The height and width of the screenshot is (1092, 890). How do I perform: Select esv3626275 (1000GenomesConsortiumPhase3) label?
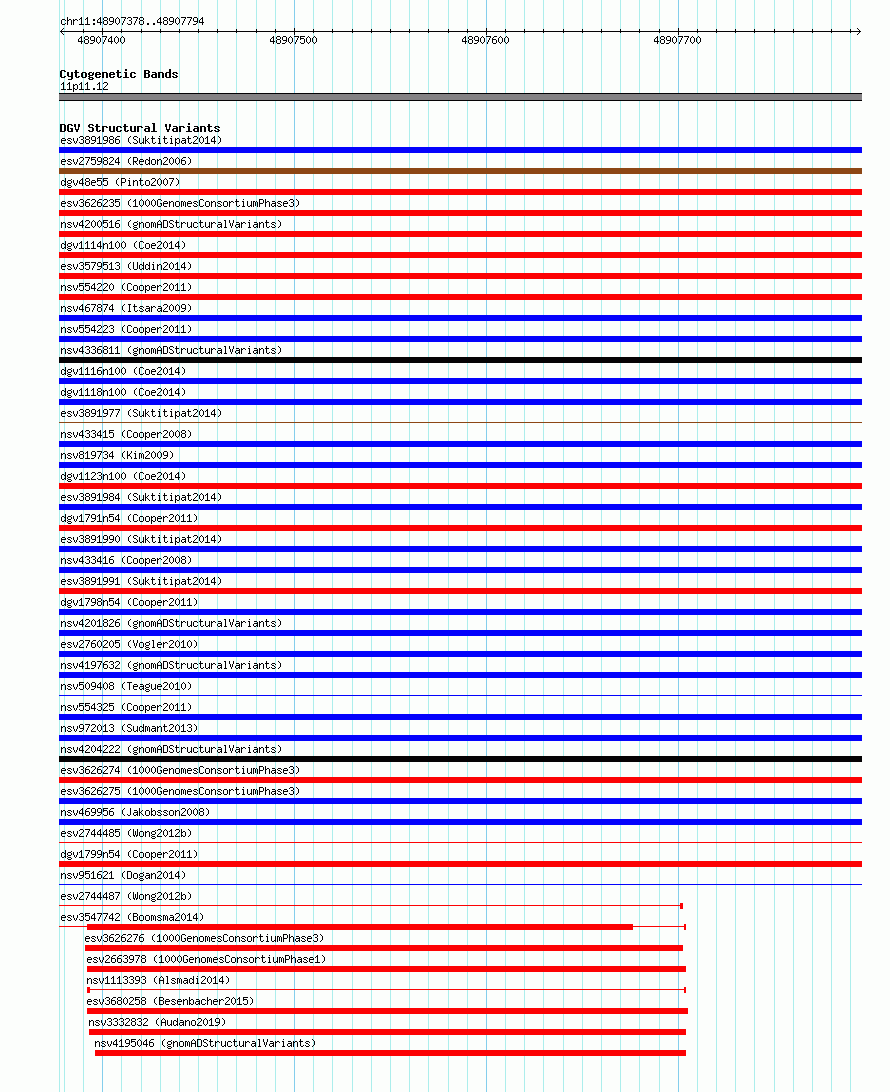click(180, 791)
